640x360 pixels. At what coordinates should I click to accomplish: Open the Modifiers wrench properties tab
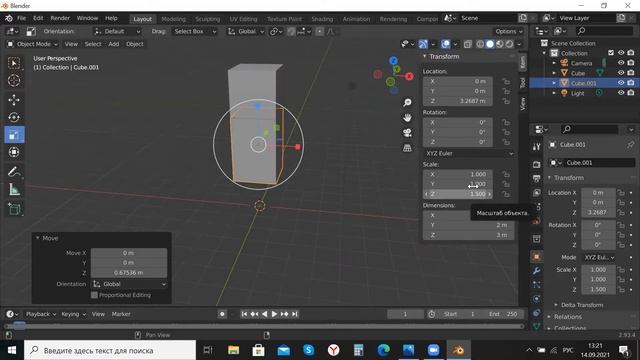[536, 271]
